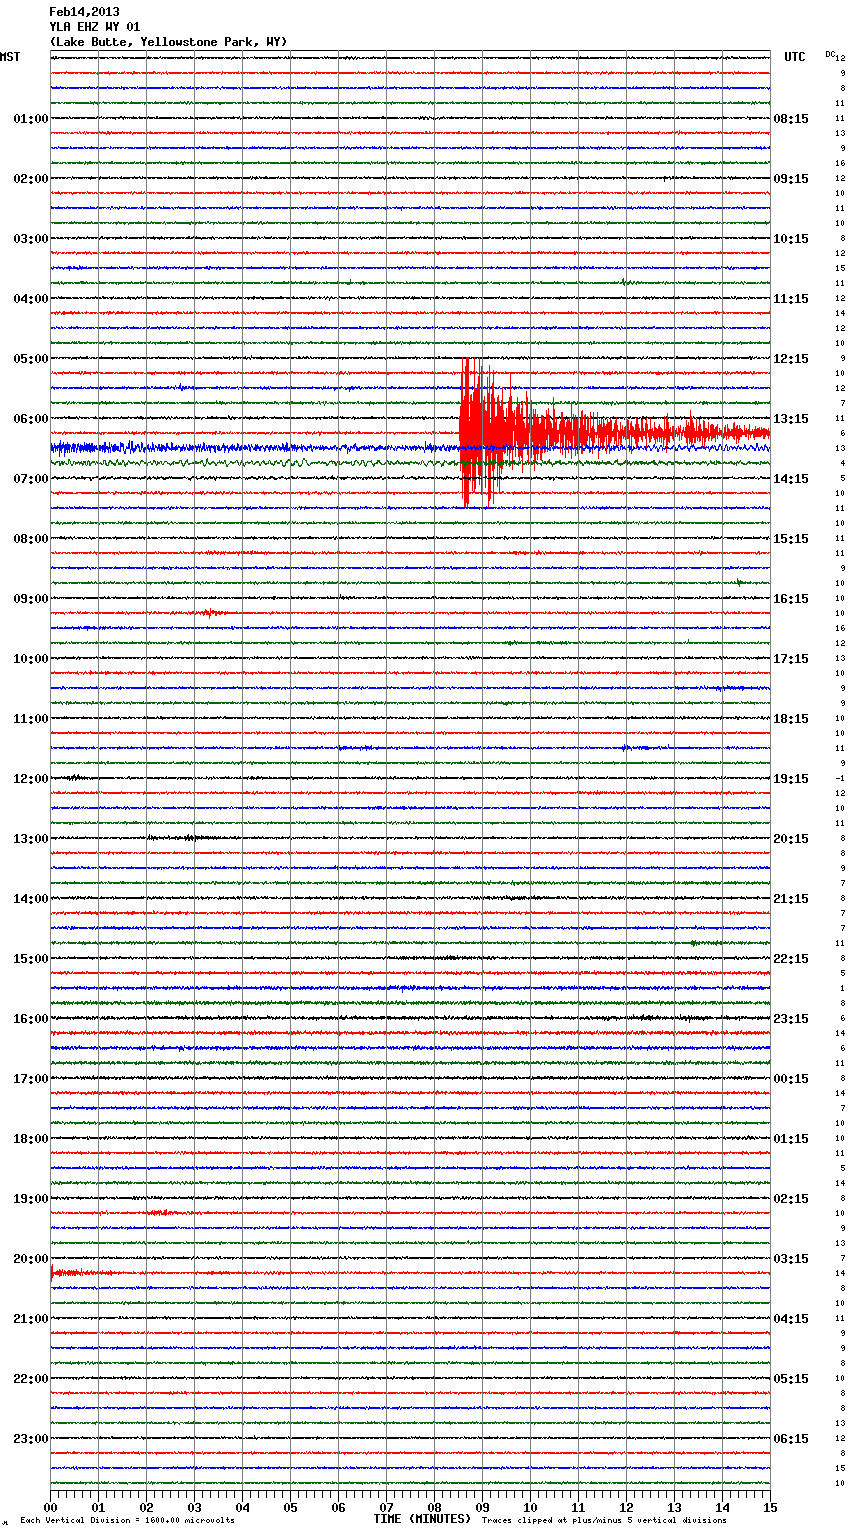This screenshot has width=850, height=1534.
Task: Click the small red spike on the 20:00 trace
Action: pos(52,1272)
